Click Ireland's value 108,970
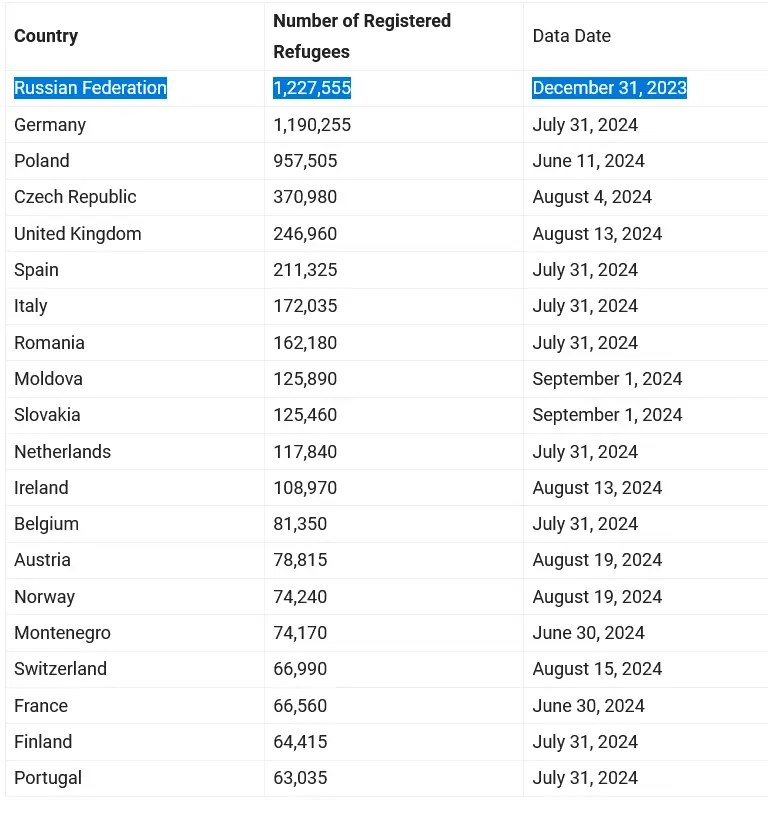Viewport: 768px width, 819px height. pos(305,488)
